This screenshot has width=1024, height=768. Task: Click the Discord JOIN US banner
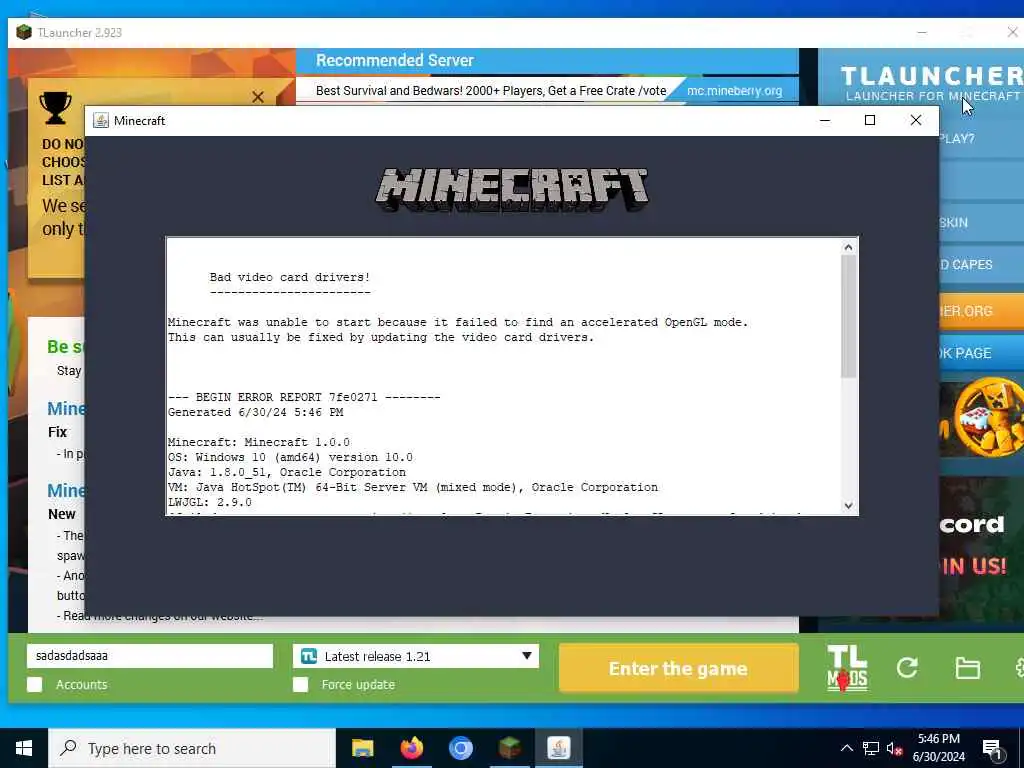(x=982, y=549)
